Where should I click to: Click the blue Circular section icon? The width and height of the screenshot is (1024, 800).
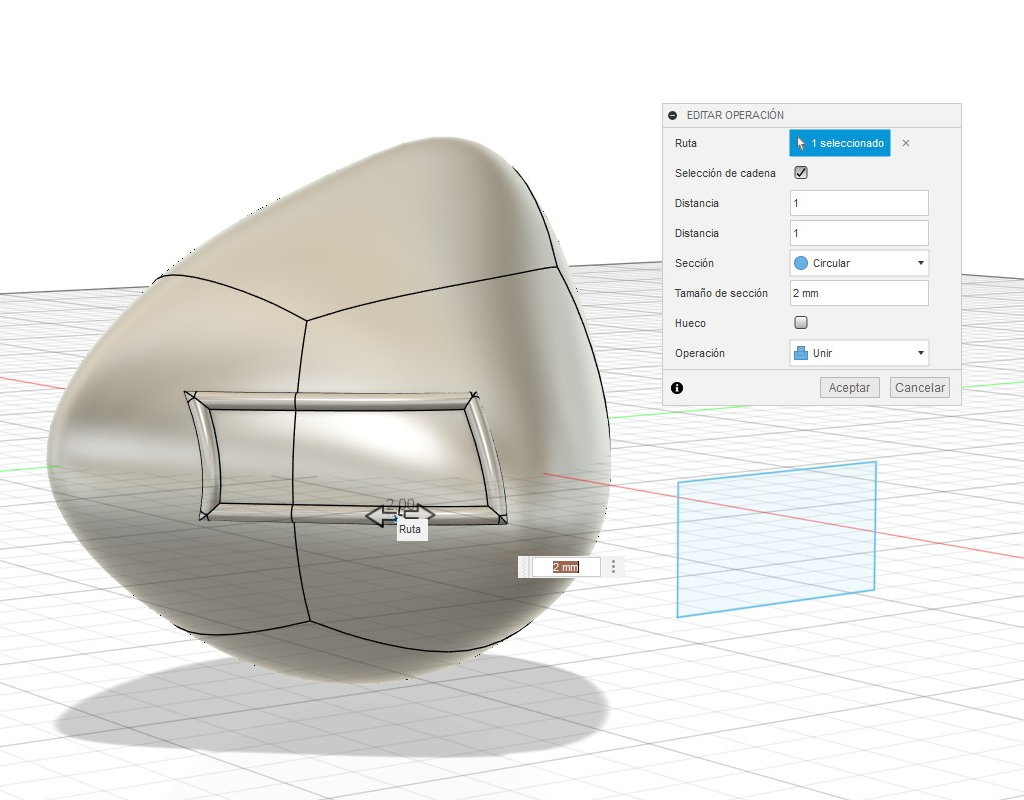click(801, 263)
